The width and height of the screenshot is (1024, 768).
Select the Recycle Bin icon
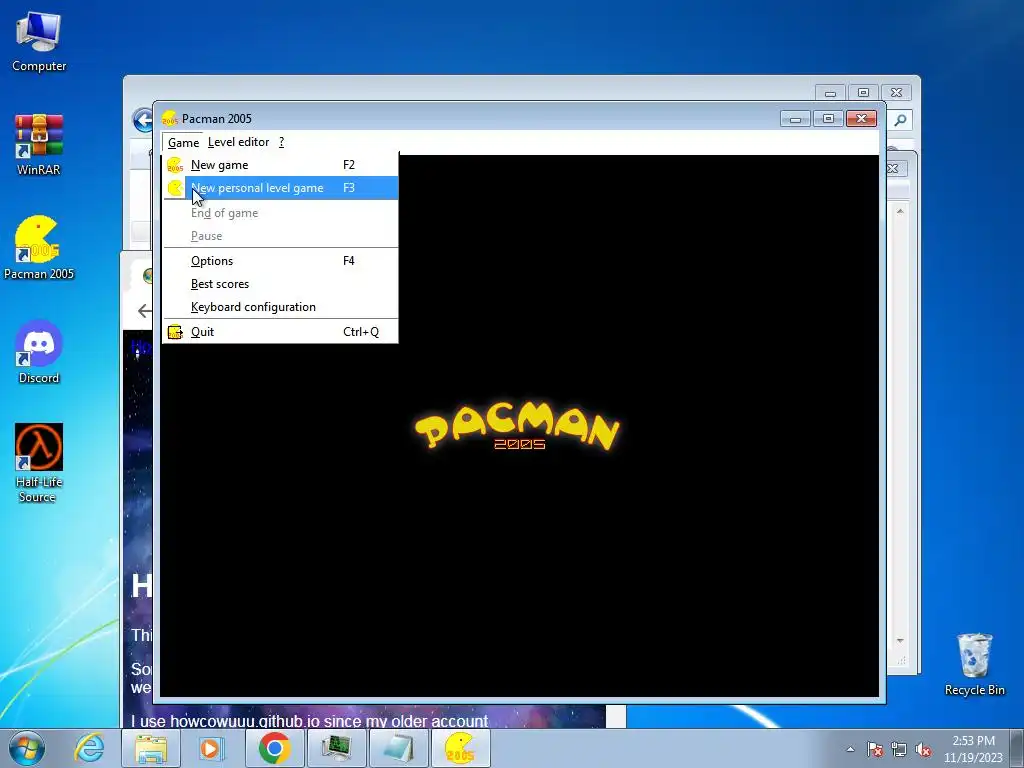974,664
